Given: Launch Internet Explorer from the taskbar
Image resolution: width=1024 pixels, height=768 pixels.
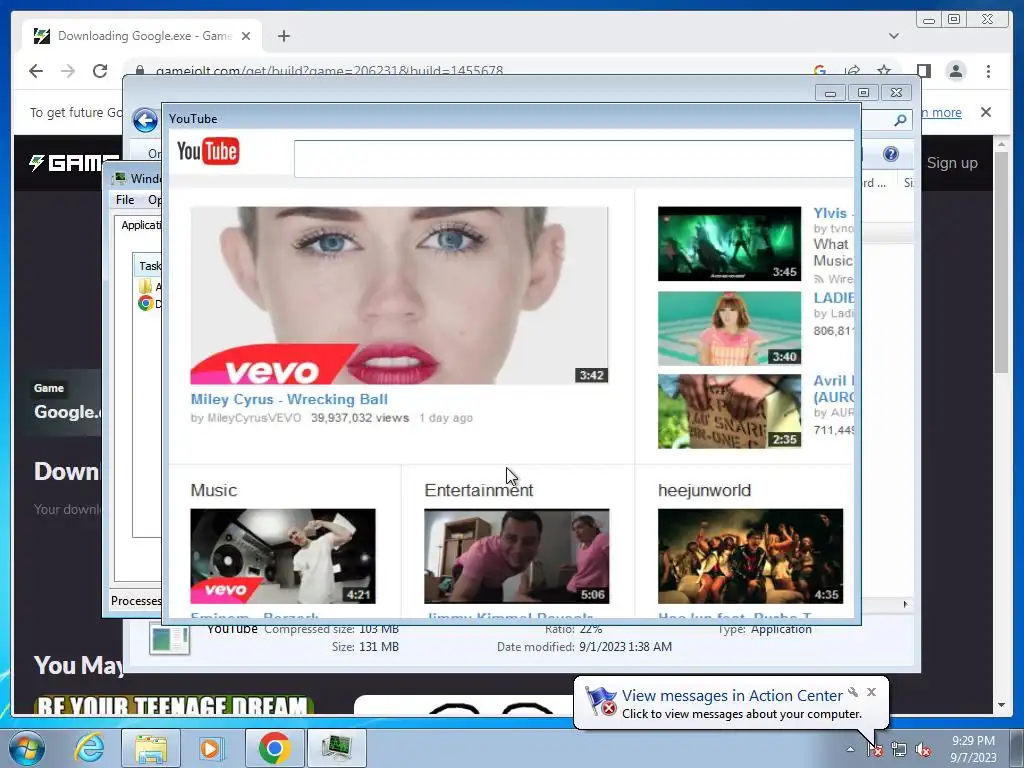Looking at the screenshot, I should coord(89,748).
